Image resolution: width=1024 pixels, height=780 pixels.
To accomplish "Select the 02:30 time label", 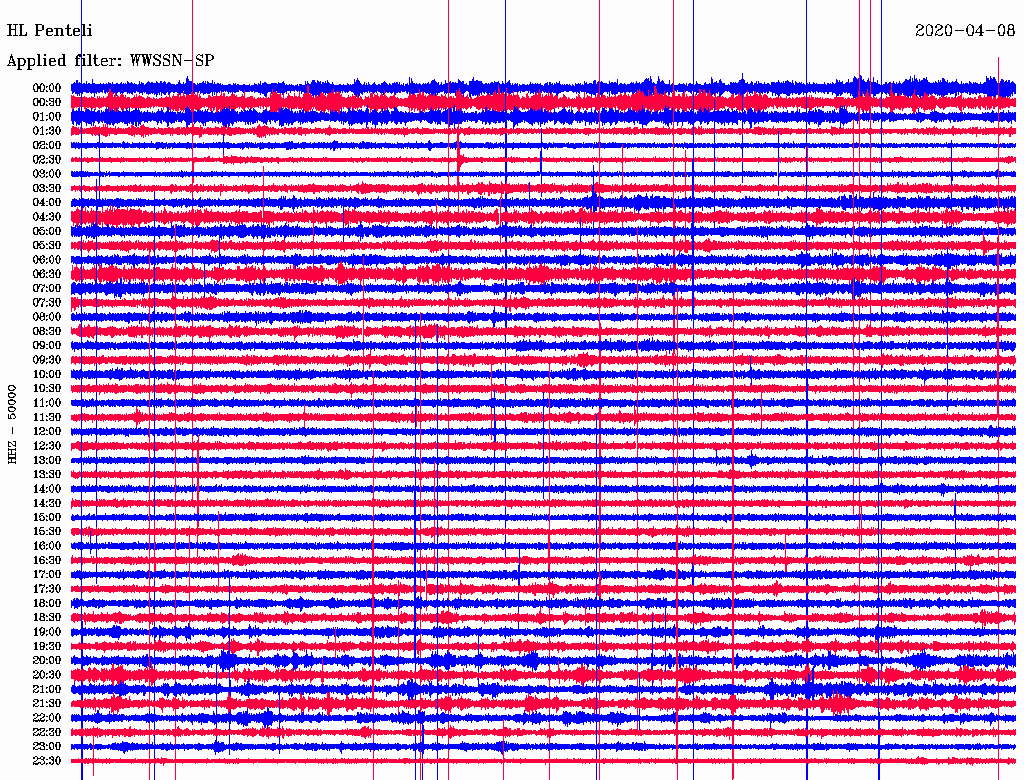I will click(x=47, y=160).
